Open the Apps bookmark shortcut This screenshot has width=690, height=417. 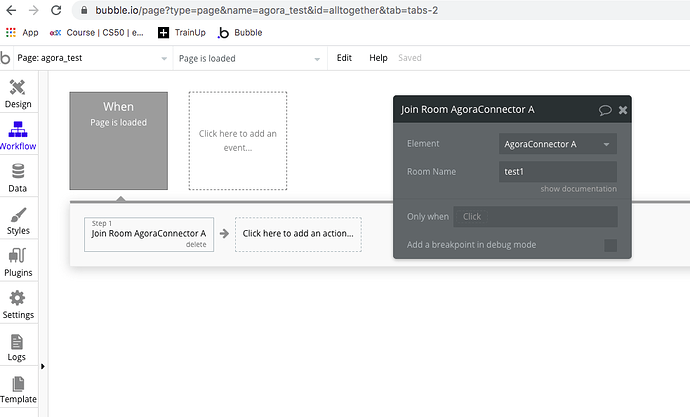22,33
